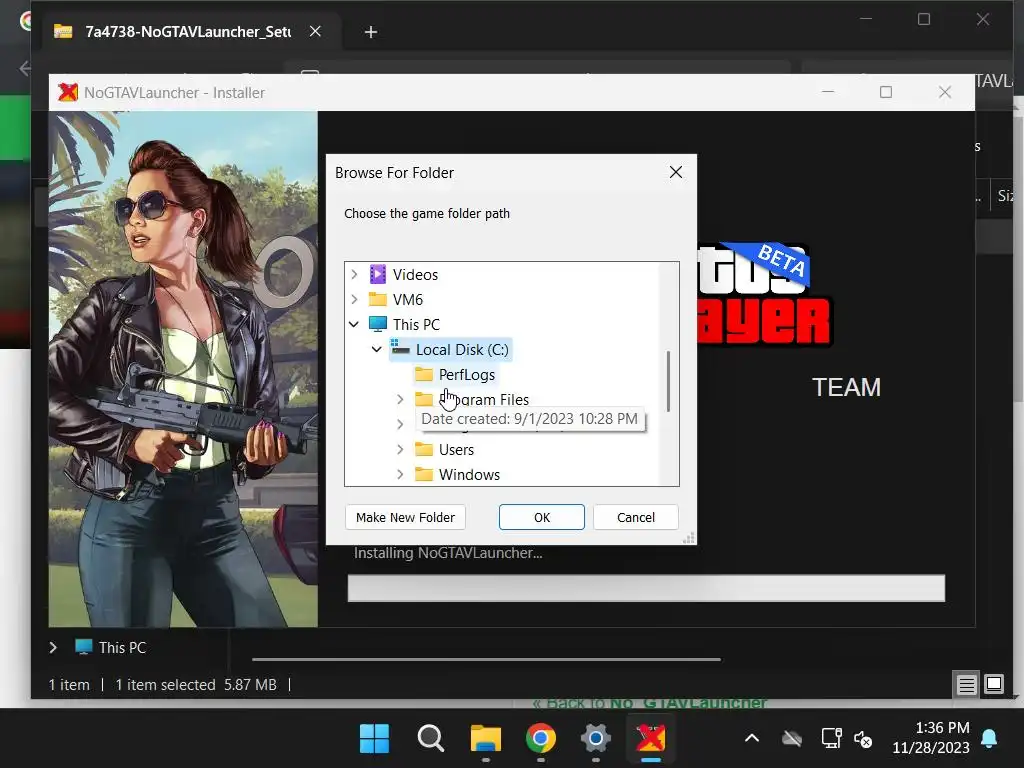Expand the folder node hidden under the tooltip
The image size is (1024, 768).
[400, 424]
